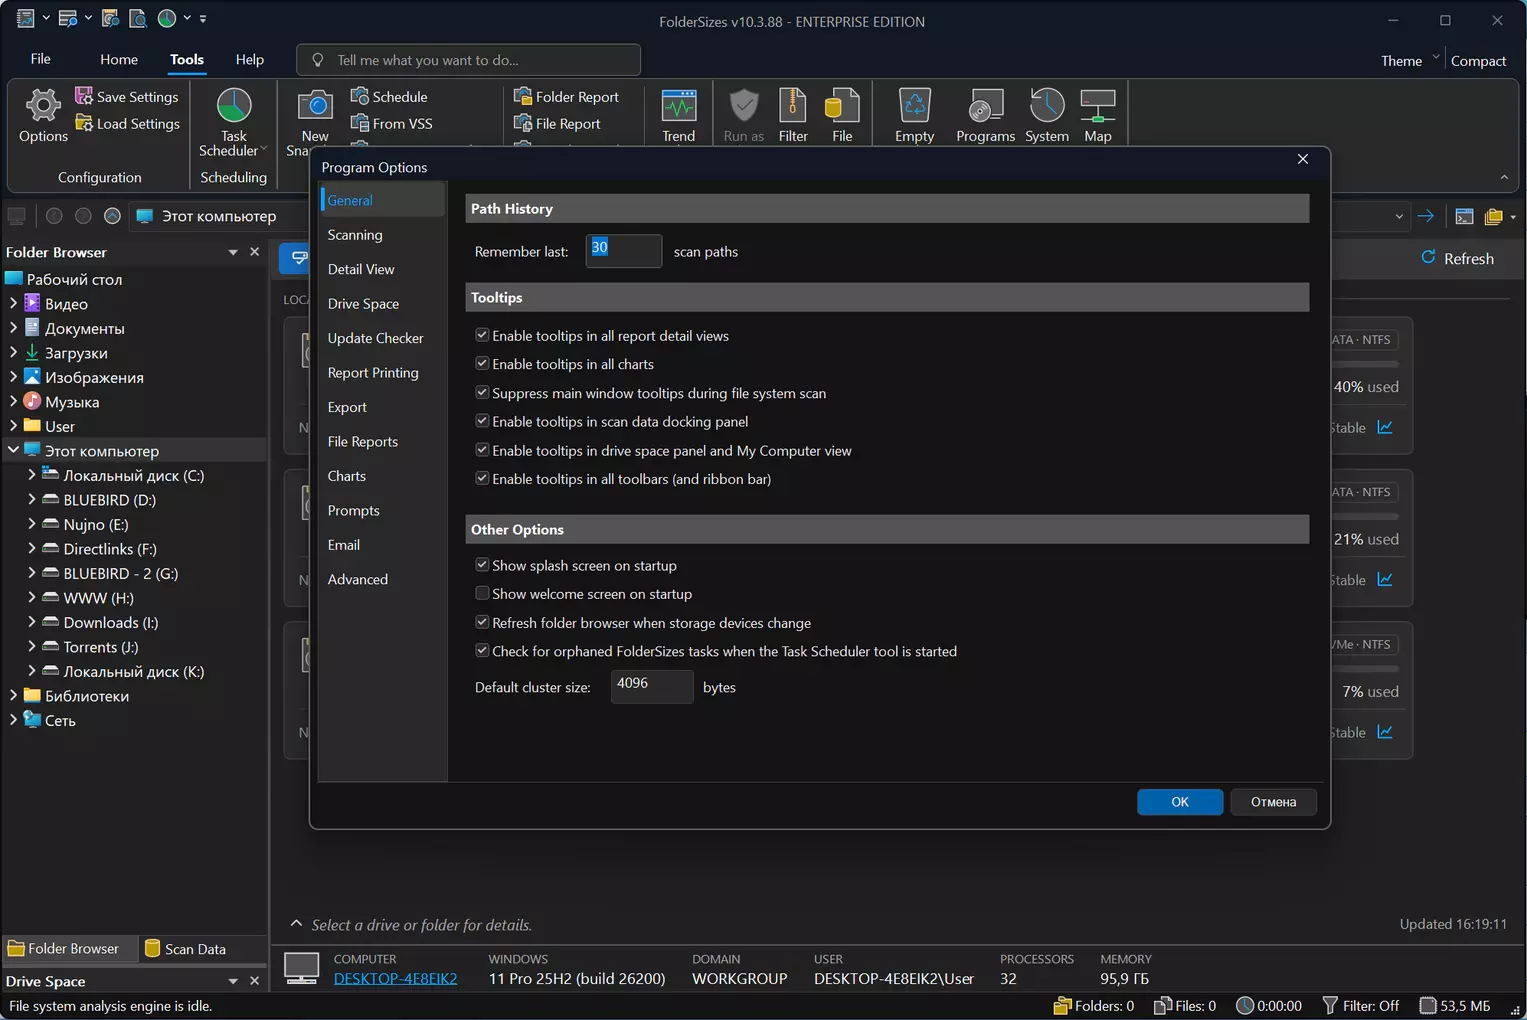Viewport: 1527px width, 1020px height.
Task: Open the DESKTOP-4E8EIK2 computer link
Action: pyautogui.click(x=395, y=978)
